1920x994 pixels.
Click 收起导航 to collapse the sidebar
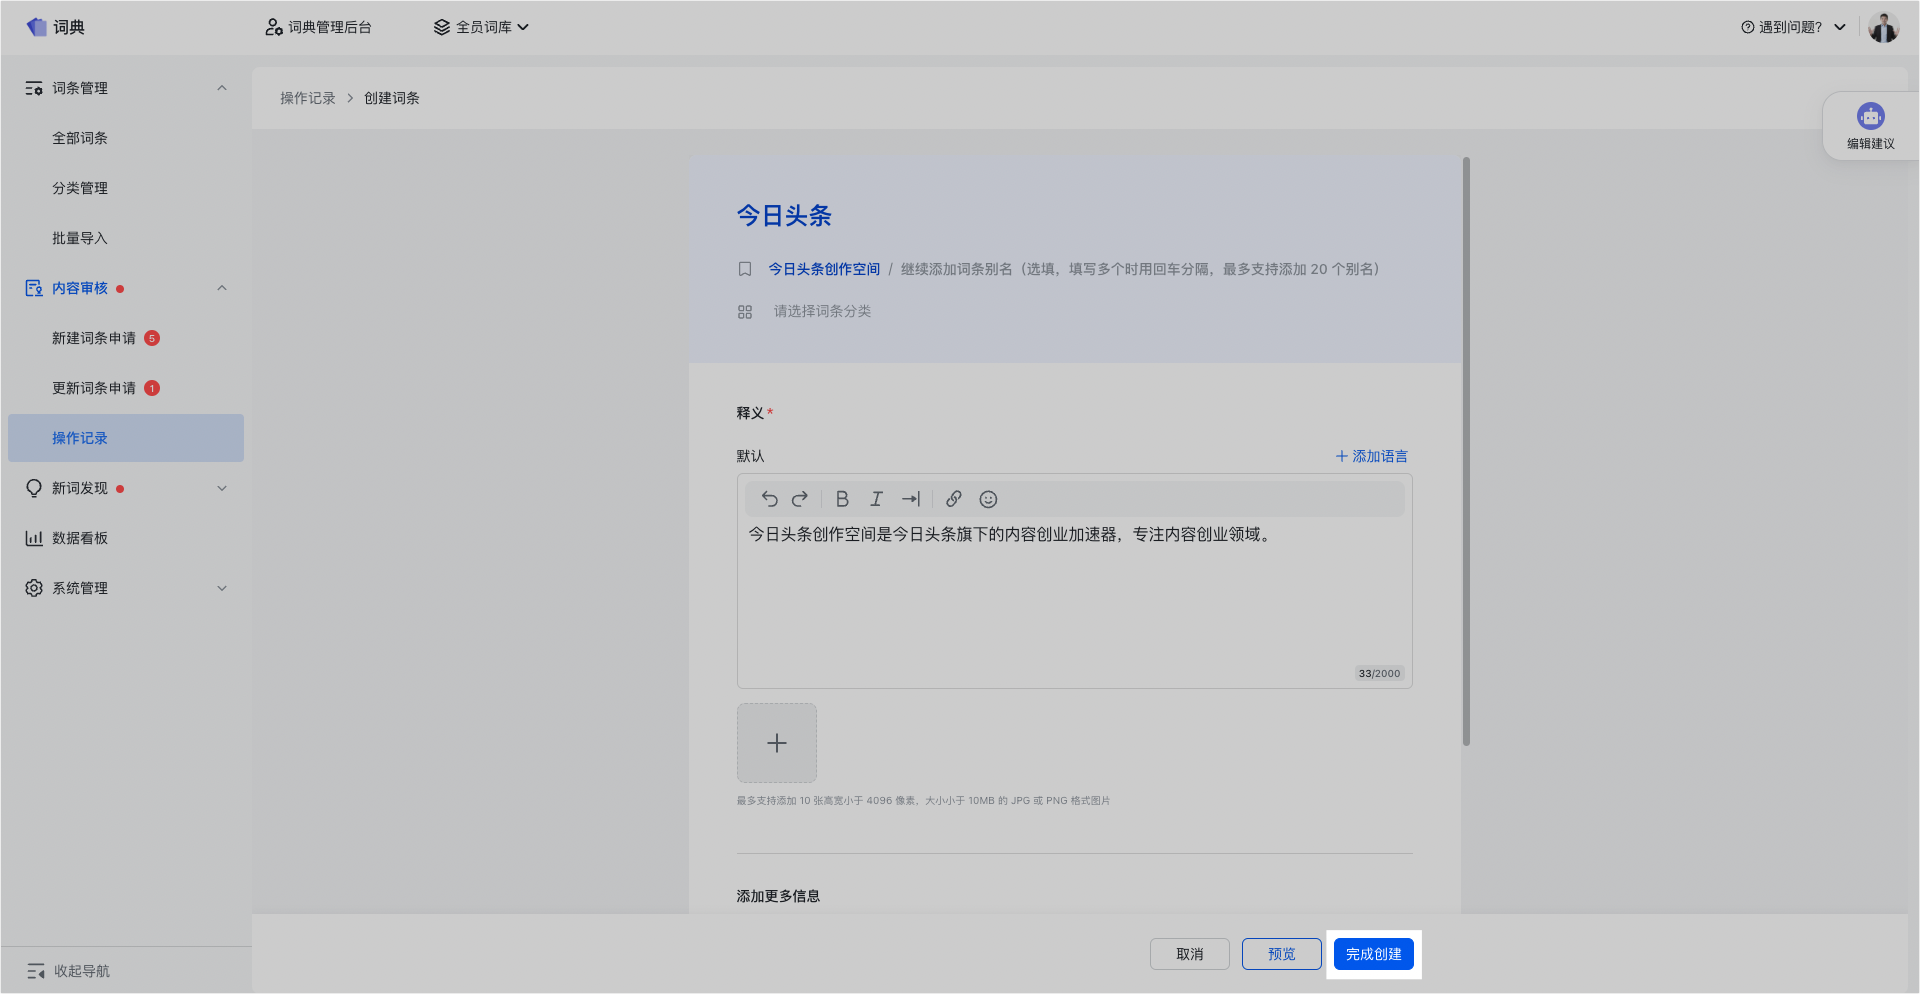pos(68,971)
